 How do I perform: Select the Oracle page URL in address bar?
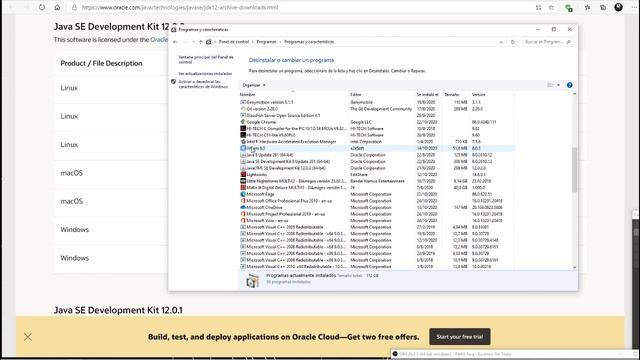[180, 7]
